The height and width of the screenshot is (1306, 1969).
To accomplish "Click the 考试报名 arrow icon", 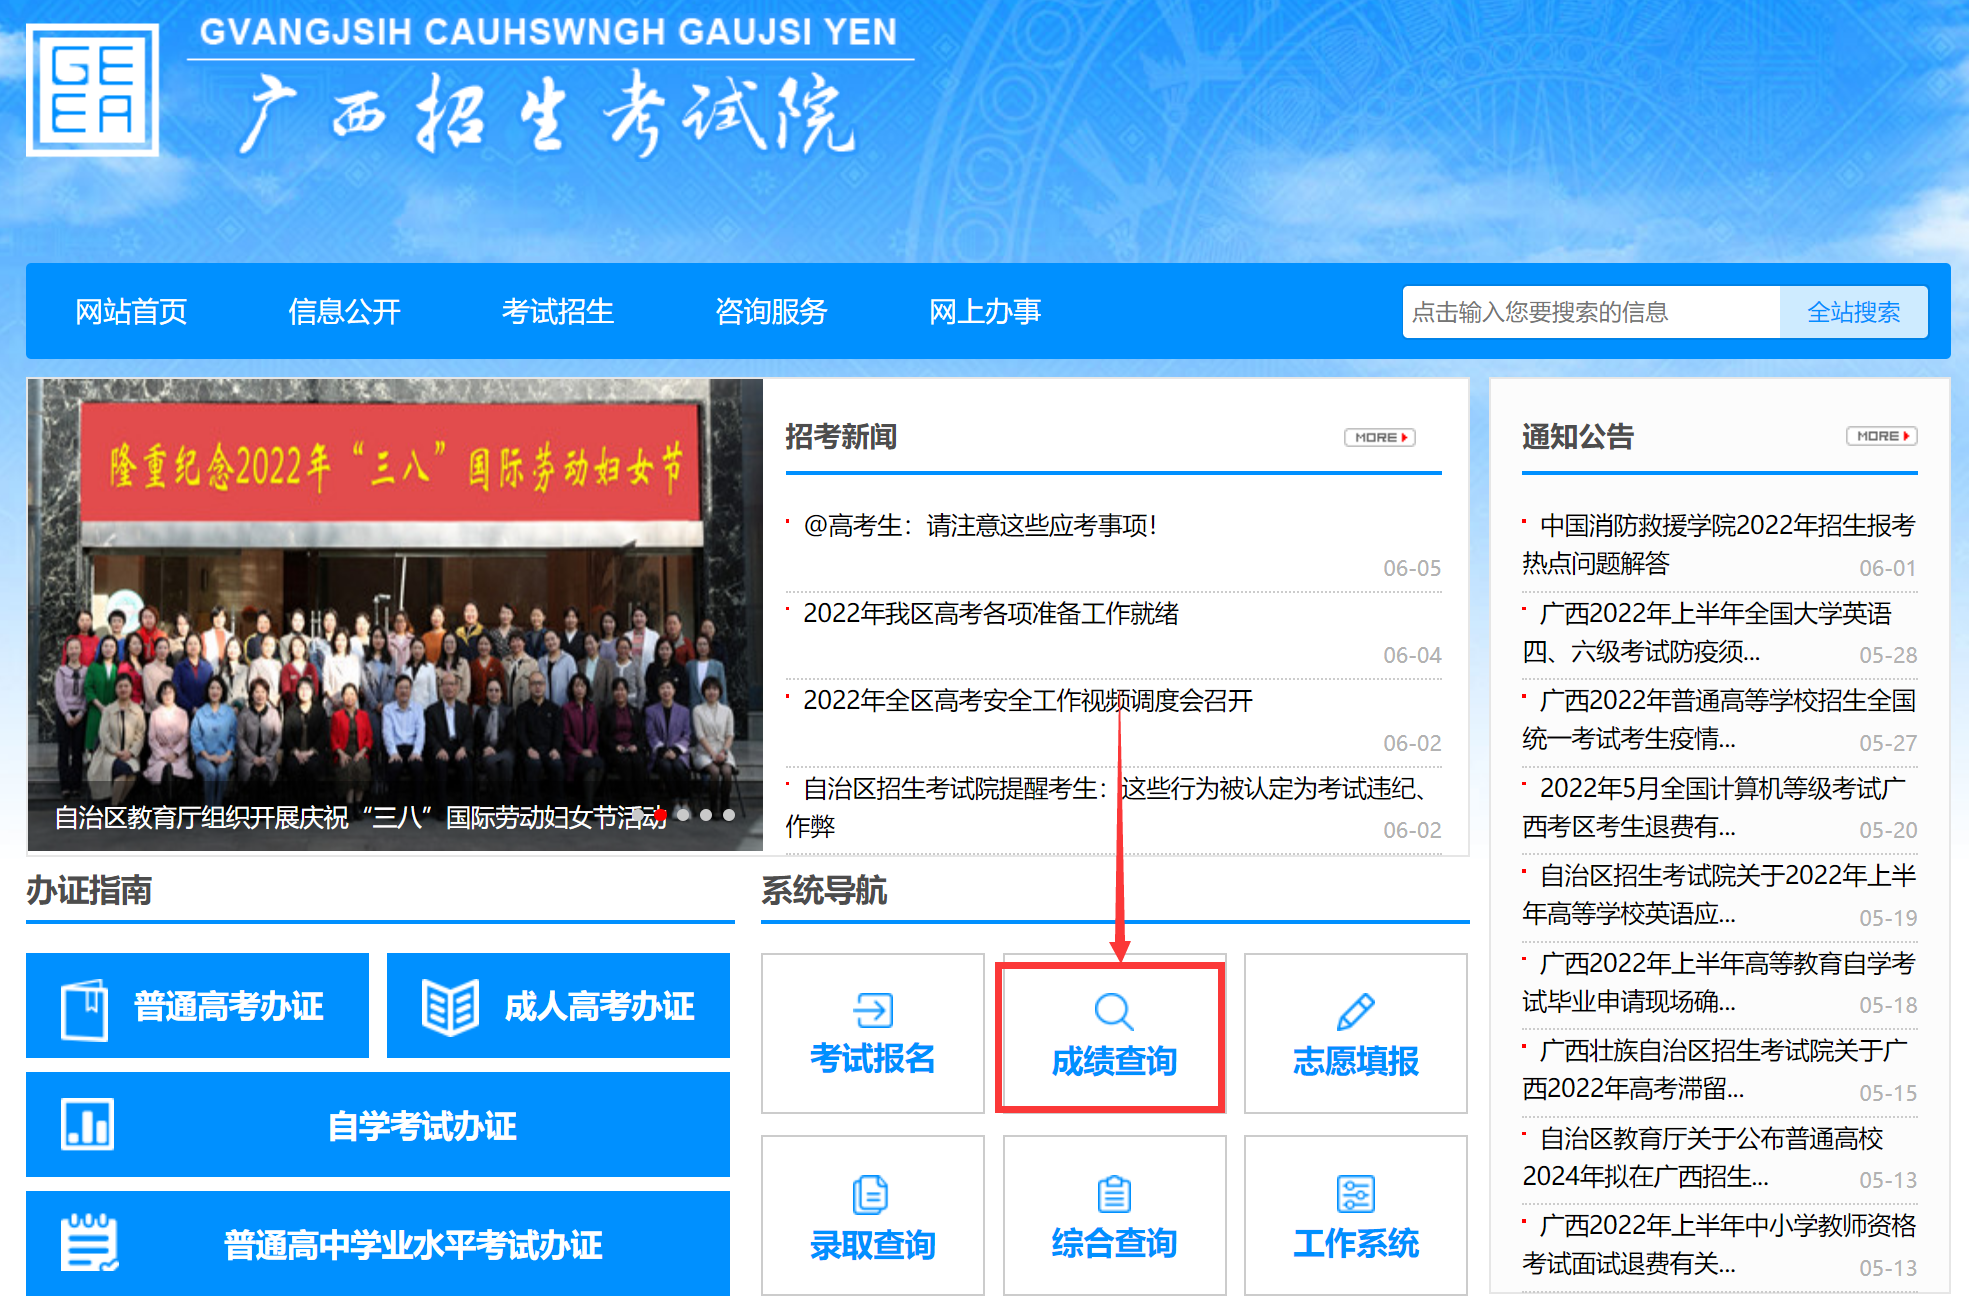I will pos(872,1010).
